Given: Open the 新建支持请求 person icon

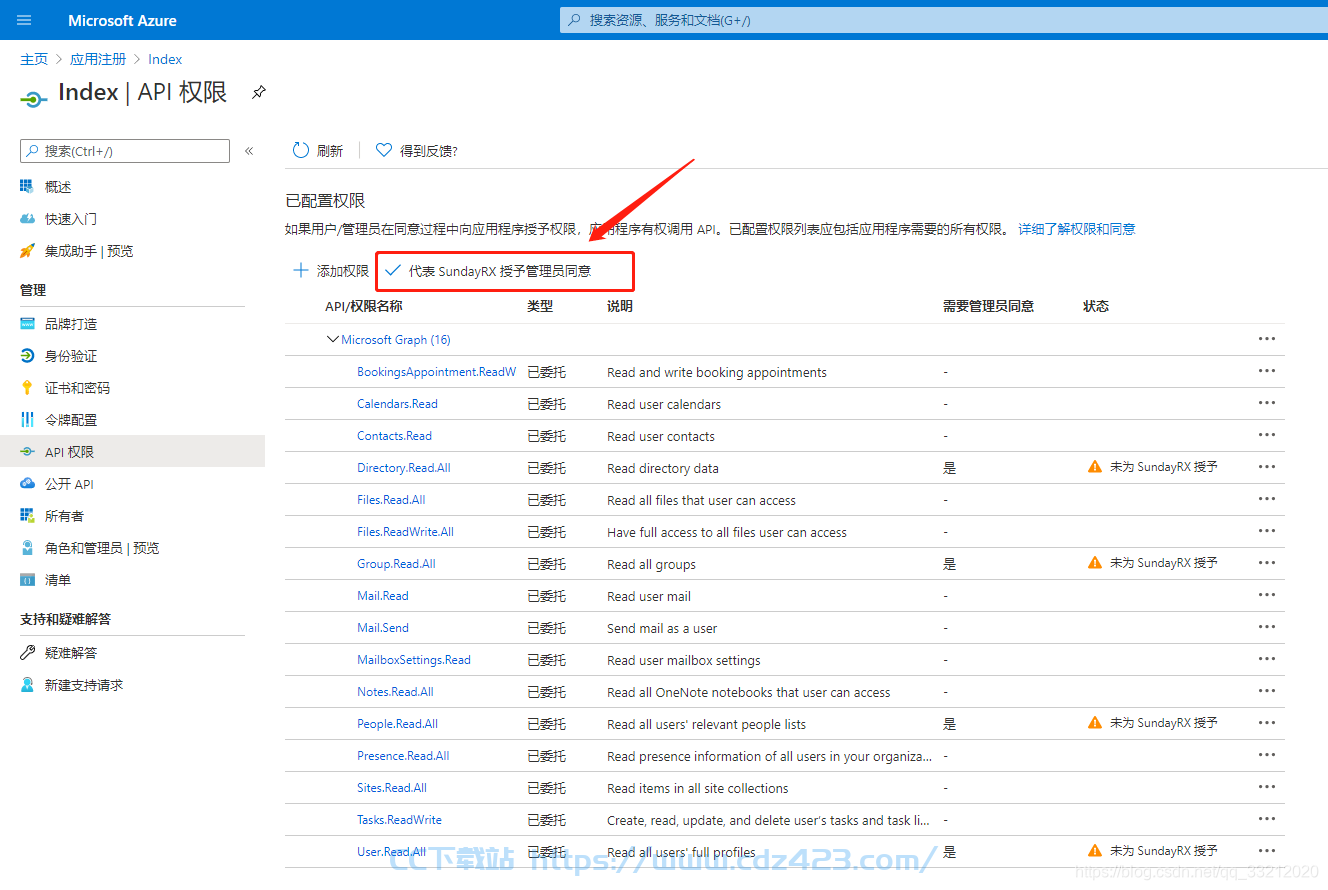Looking at the screenshot, I should point(27,685).
